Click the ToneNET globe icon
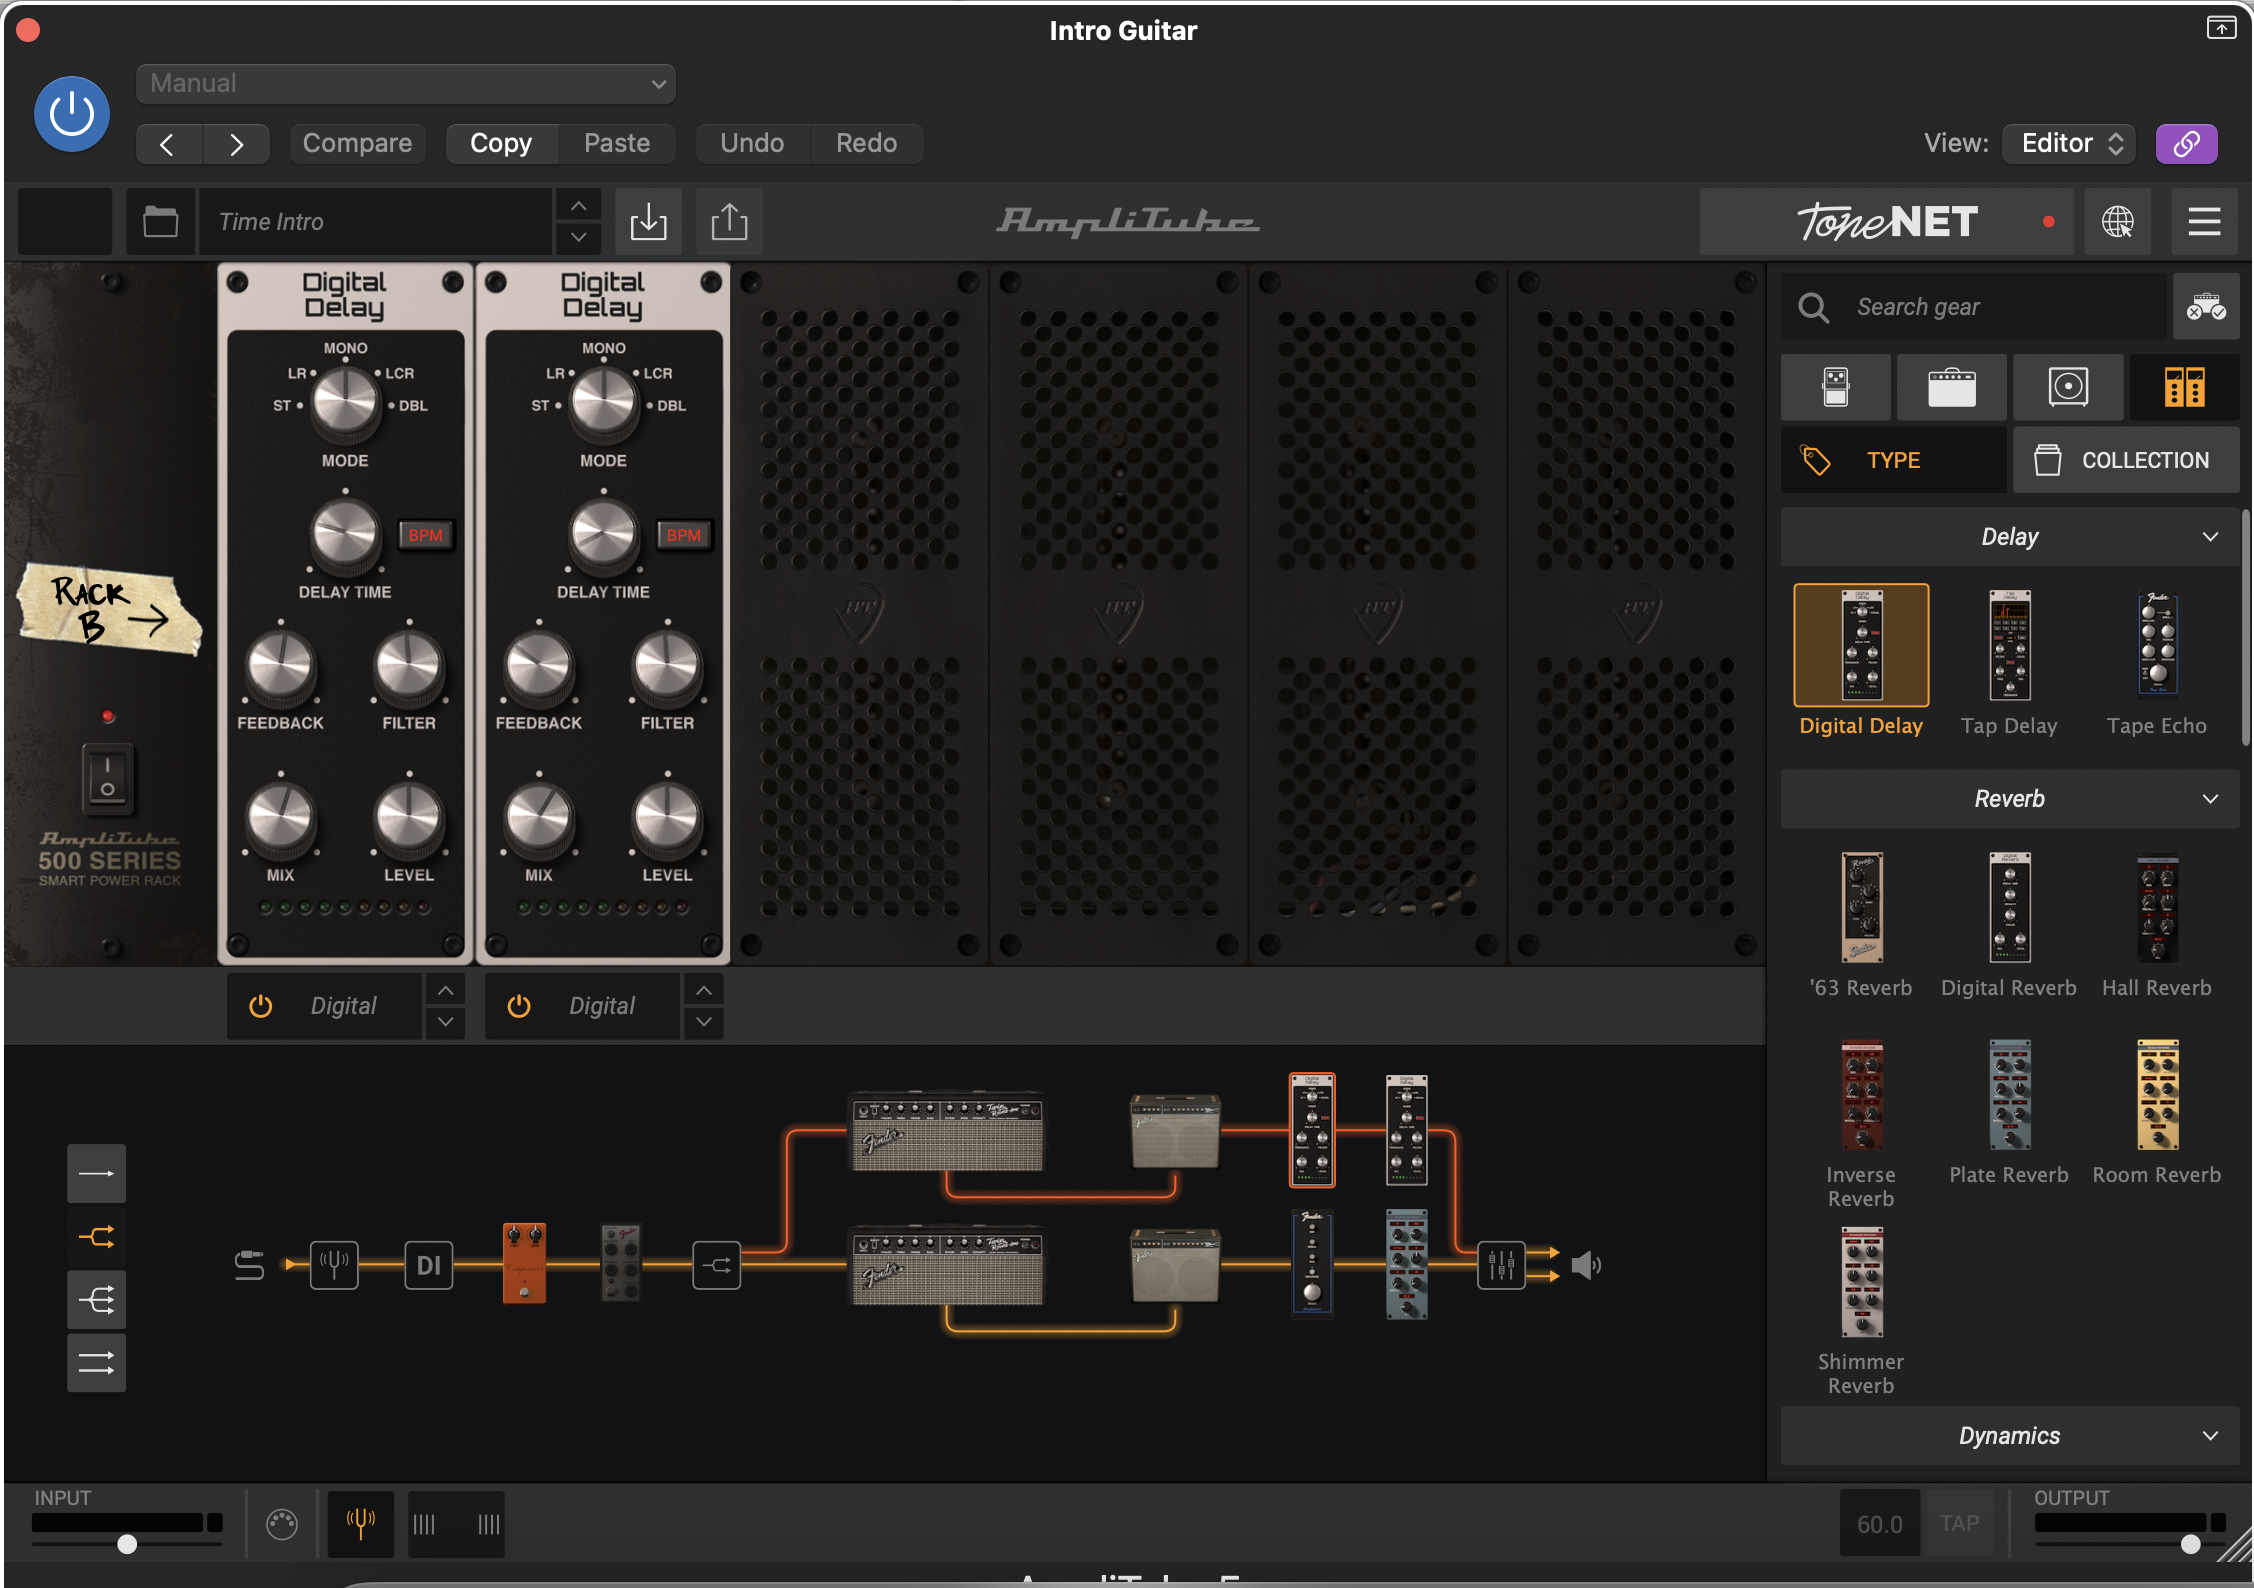 (x=2117, y=221)
